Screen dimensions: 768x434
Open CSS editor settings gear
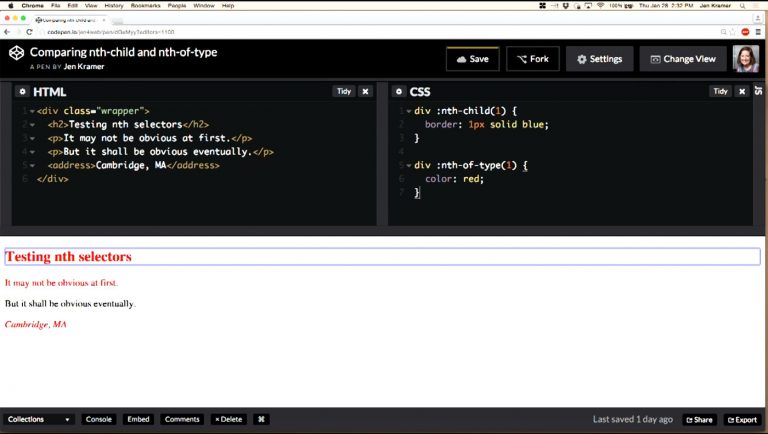coord(399,92)
